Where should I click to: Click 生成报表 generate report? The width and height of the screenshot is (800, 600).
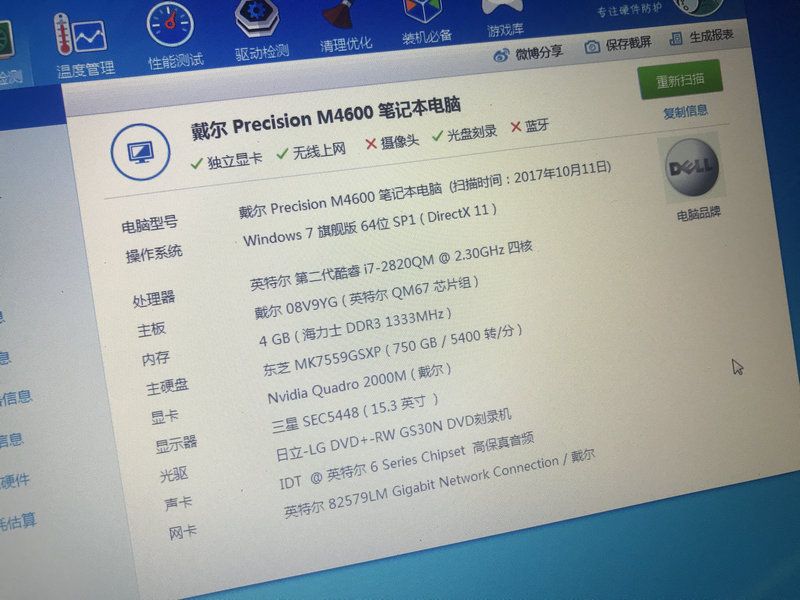point(702,37)
